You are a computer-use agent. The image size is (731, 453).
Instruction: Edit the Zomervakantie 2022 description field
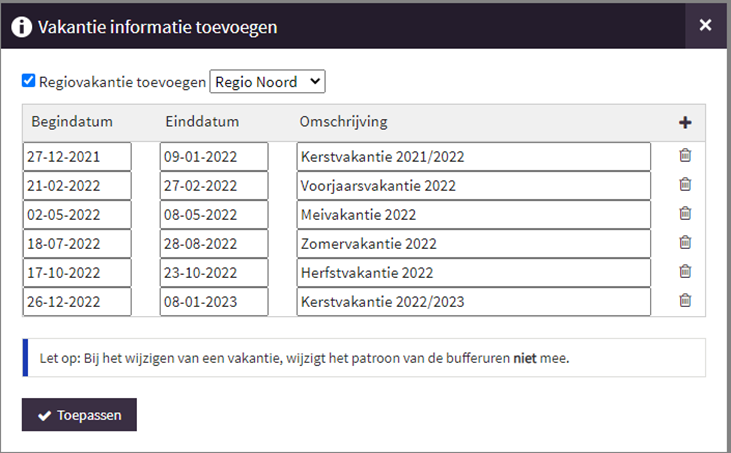point(474,243)
